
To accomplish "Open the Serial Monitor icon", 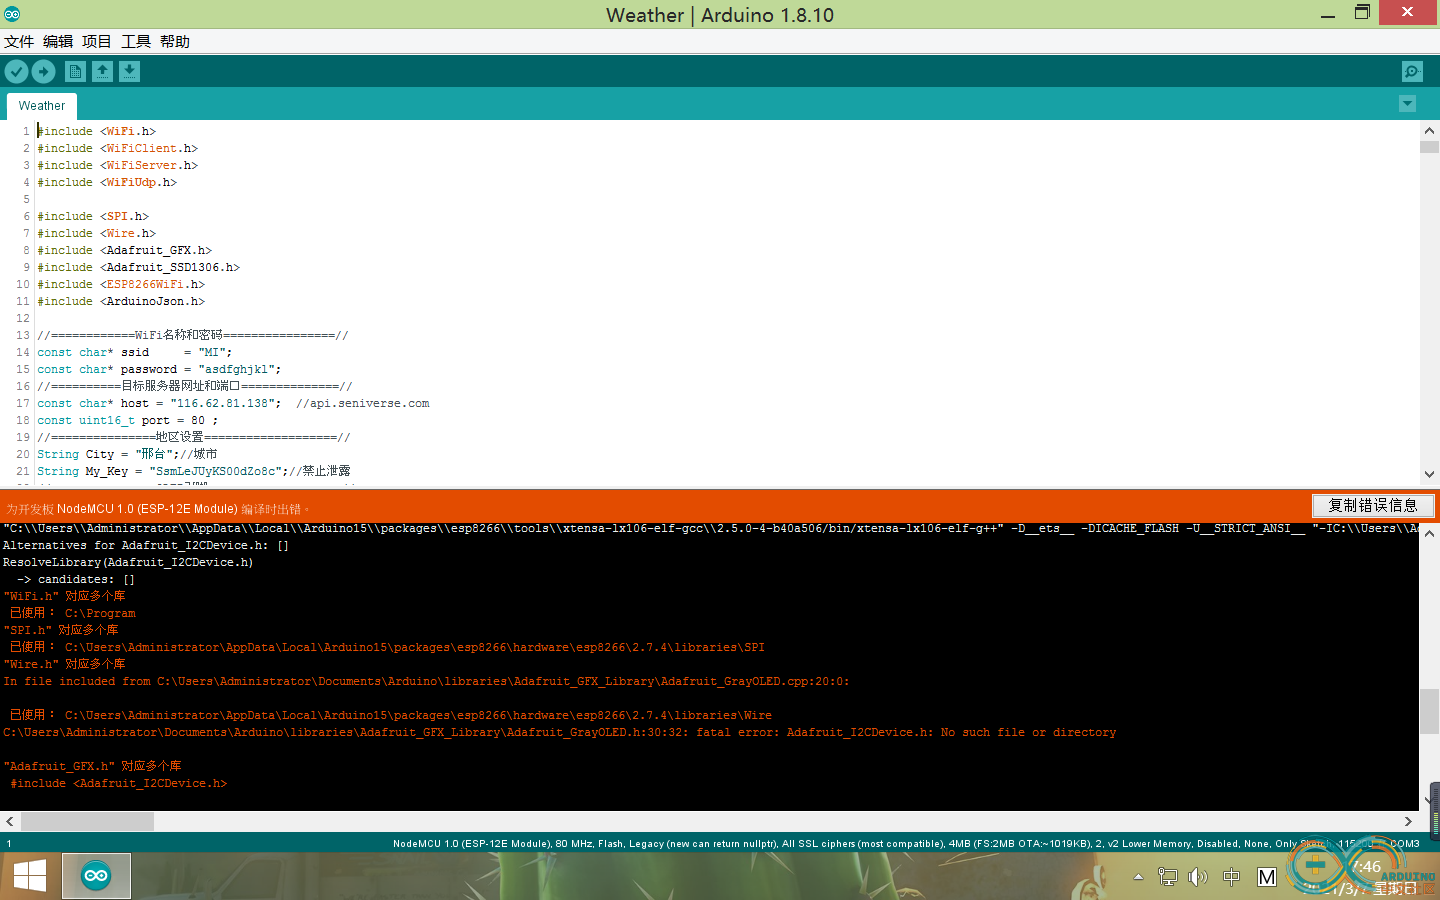I will click(x=1412, y=71).
